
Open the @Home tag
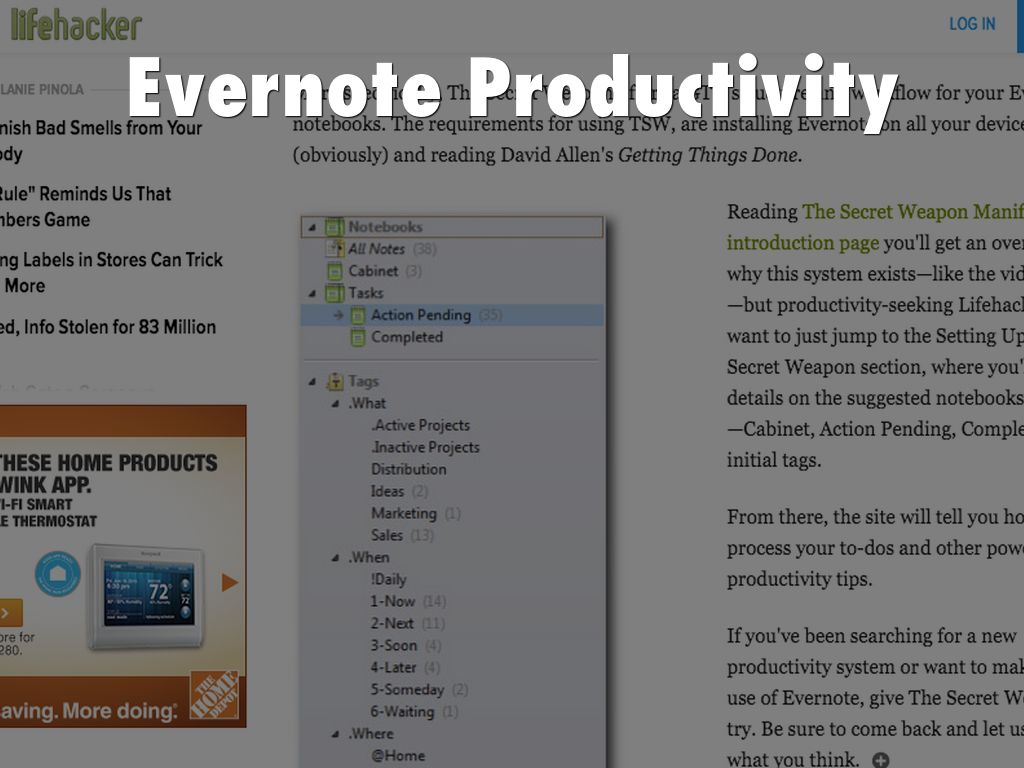pos(398,755)
